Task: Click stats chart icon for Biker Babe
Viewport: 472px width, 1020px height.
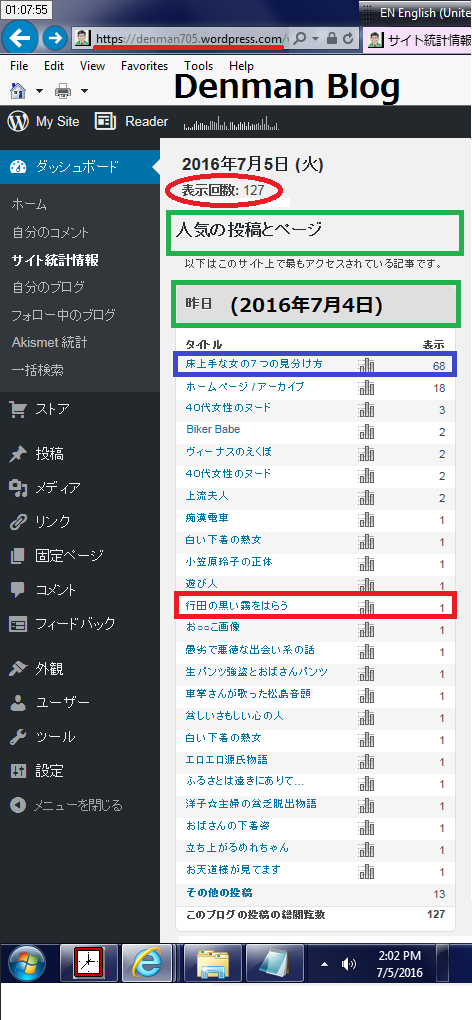Action: (x=367, y=430)
